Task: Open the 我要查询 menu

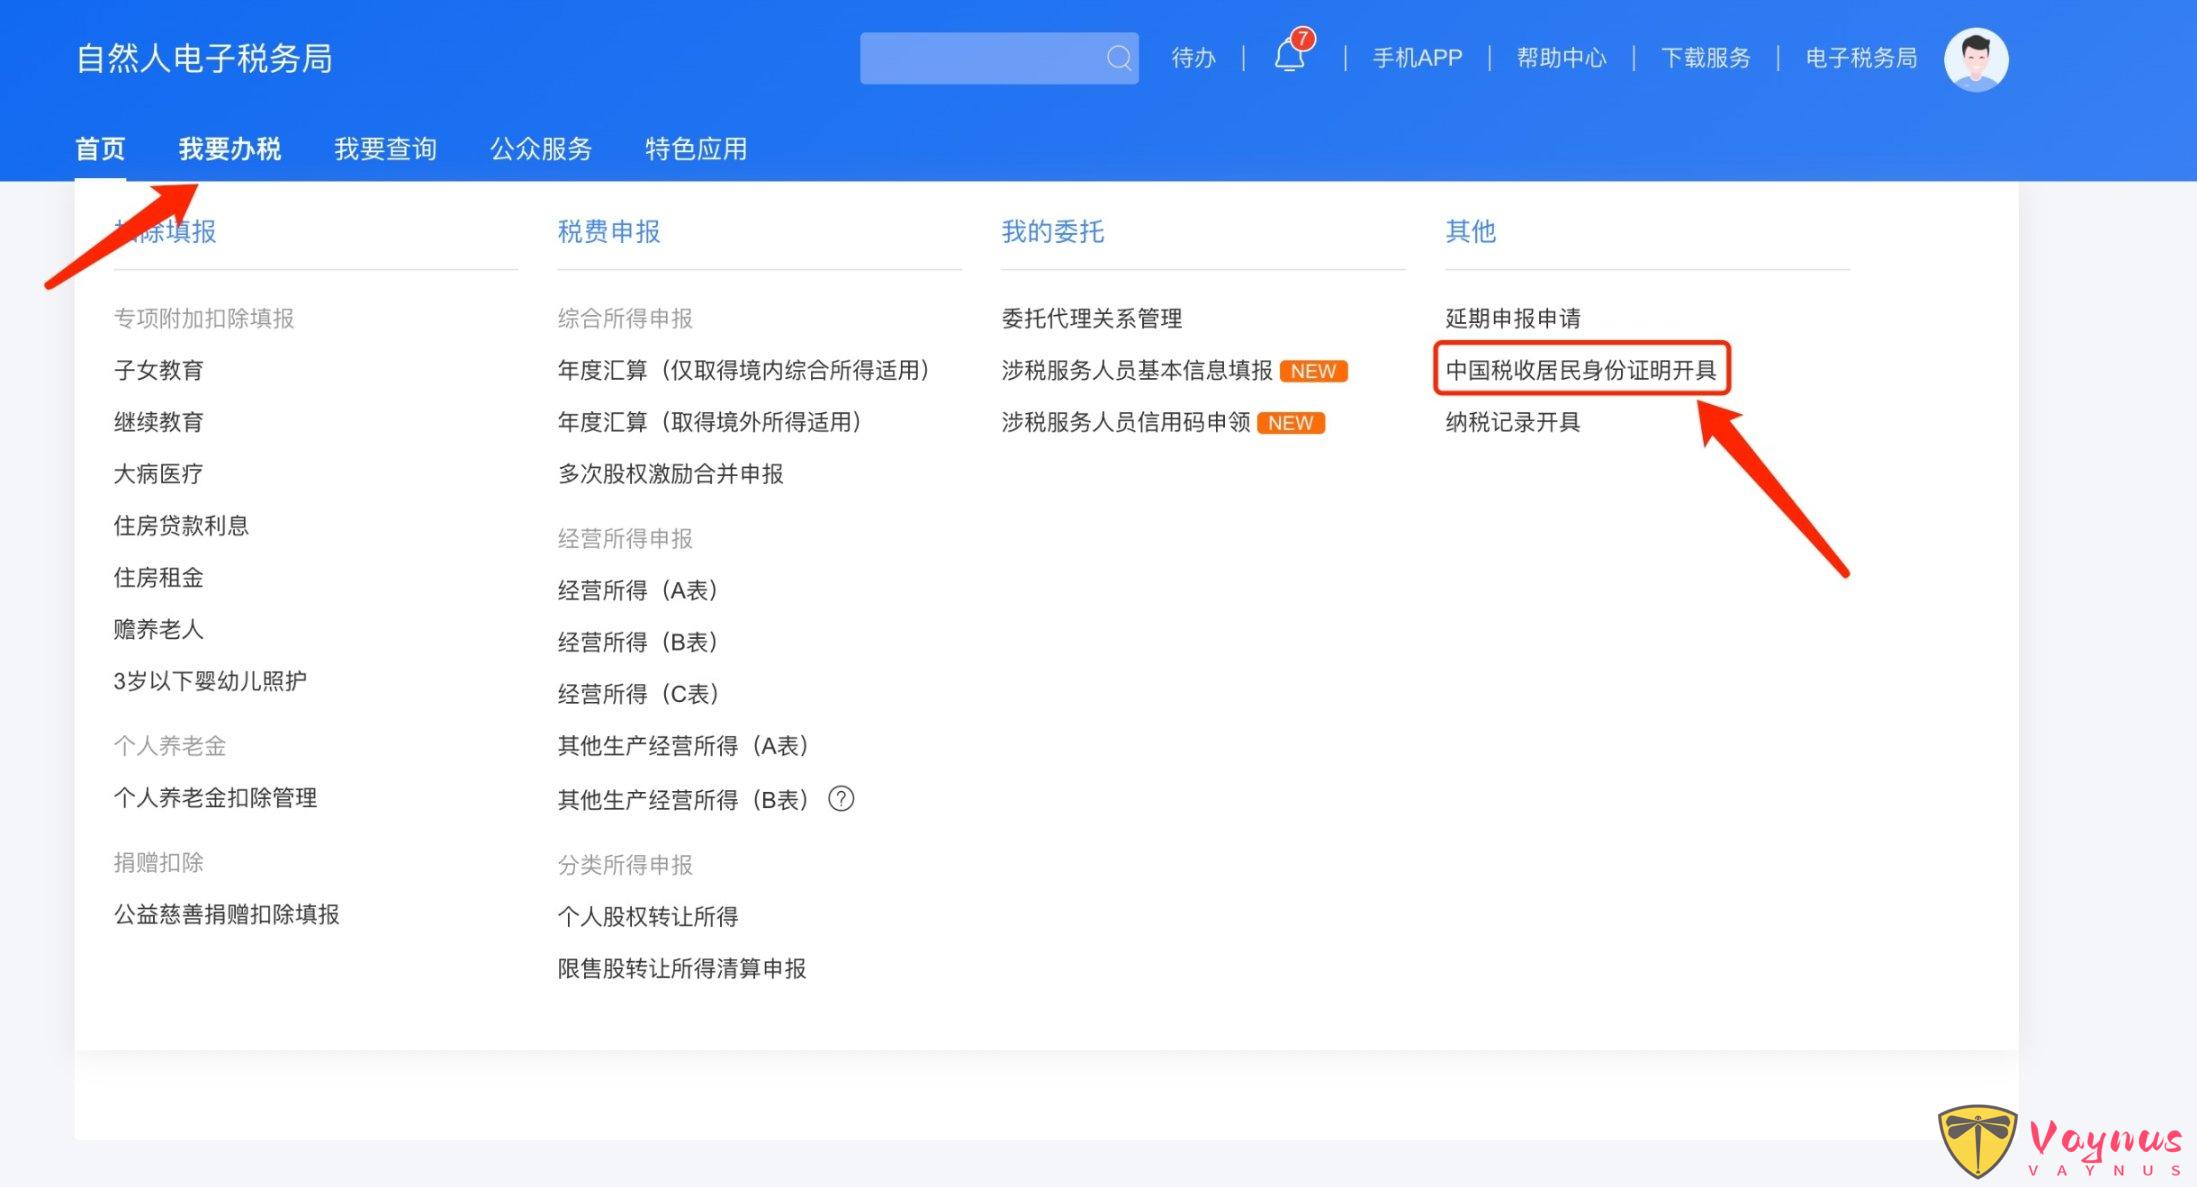Action: pyautogui.click(x=385, y=148)
